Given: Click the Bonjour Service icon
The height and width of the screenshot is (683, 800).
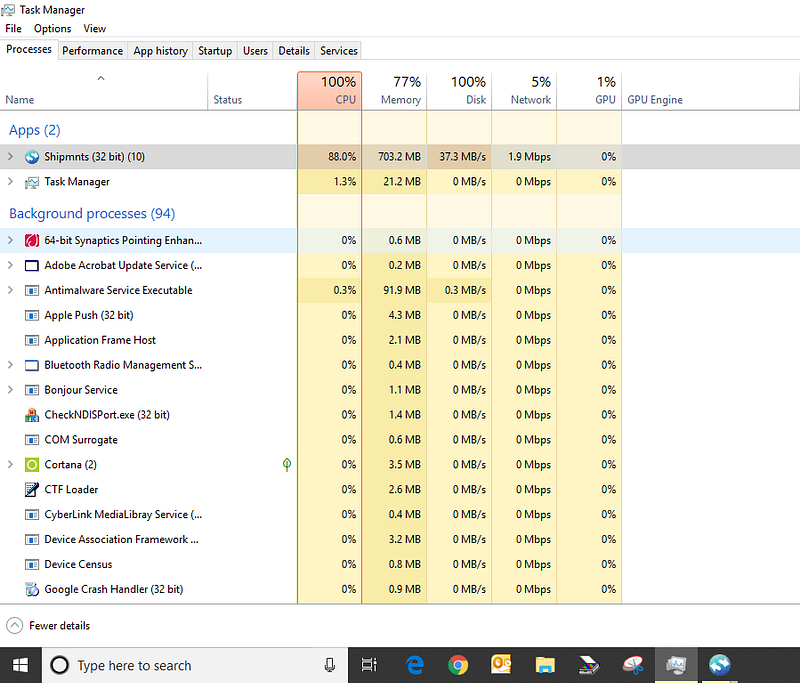Looking at the screenshot, I should click(x=32, y=390).
